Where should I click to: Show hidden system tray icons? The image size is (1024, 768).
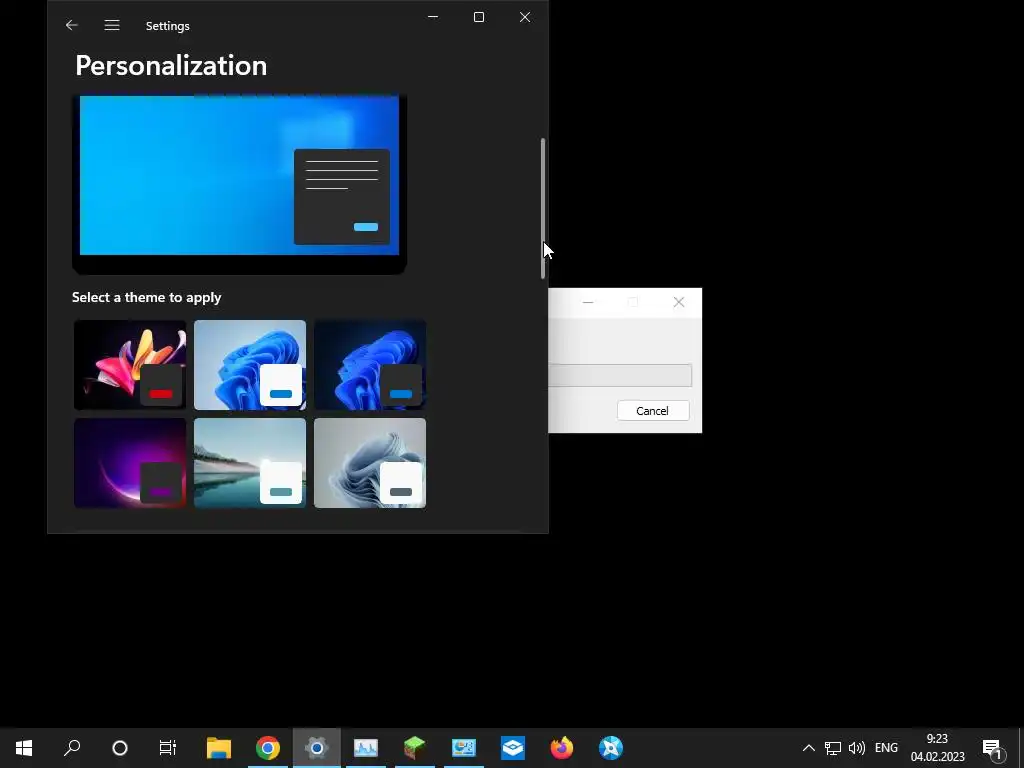808,748
